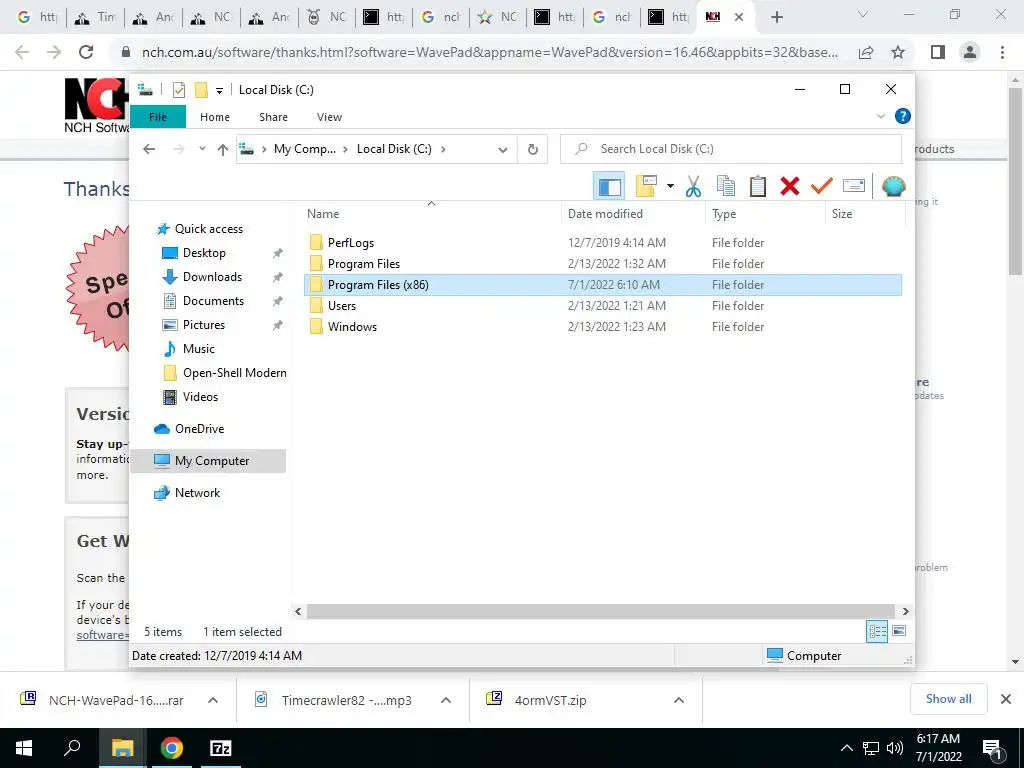Open Classic Shell settings shell icon

click(x=893, y=186)
